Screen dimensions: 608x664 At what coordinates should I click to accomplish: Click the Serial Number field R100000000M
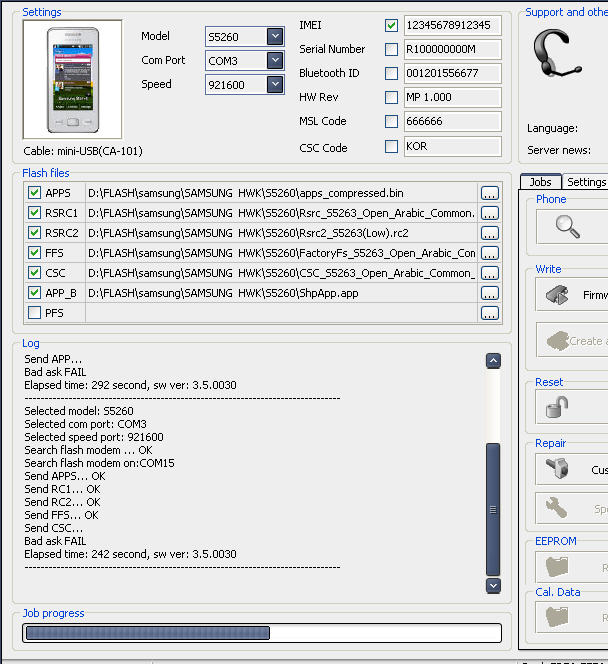tap(453, 49)
